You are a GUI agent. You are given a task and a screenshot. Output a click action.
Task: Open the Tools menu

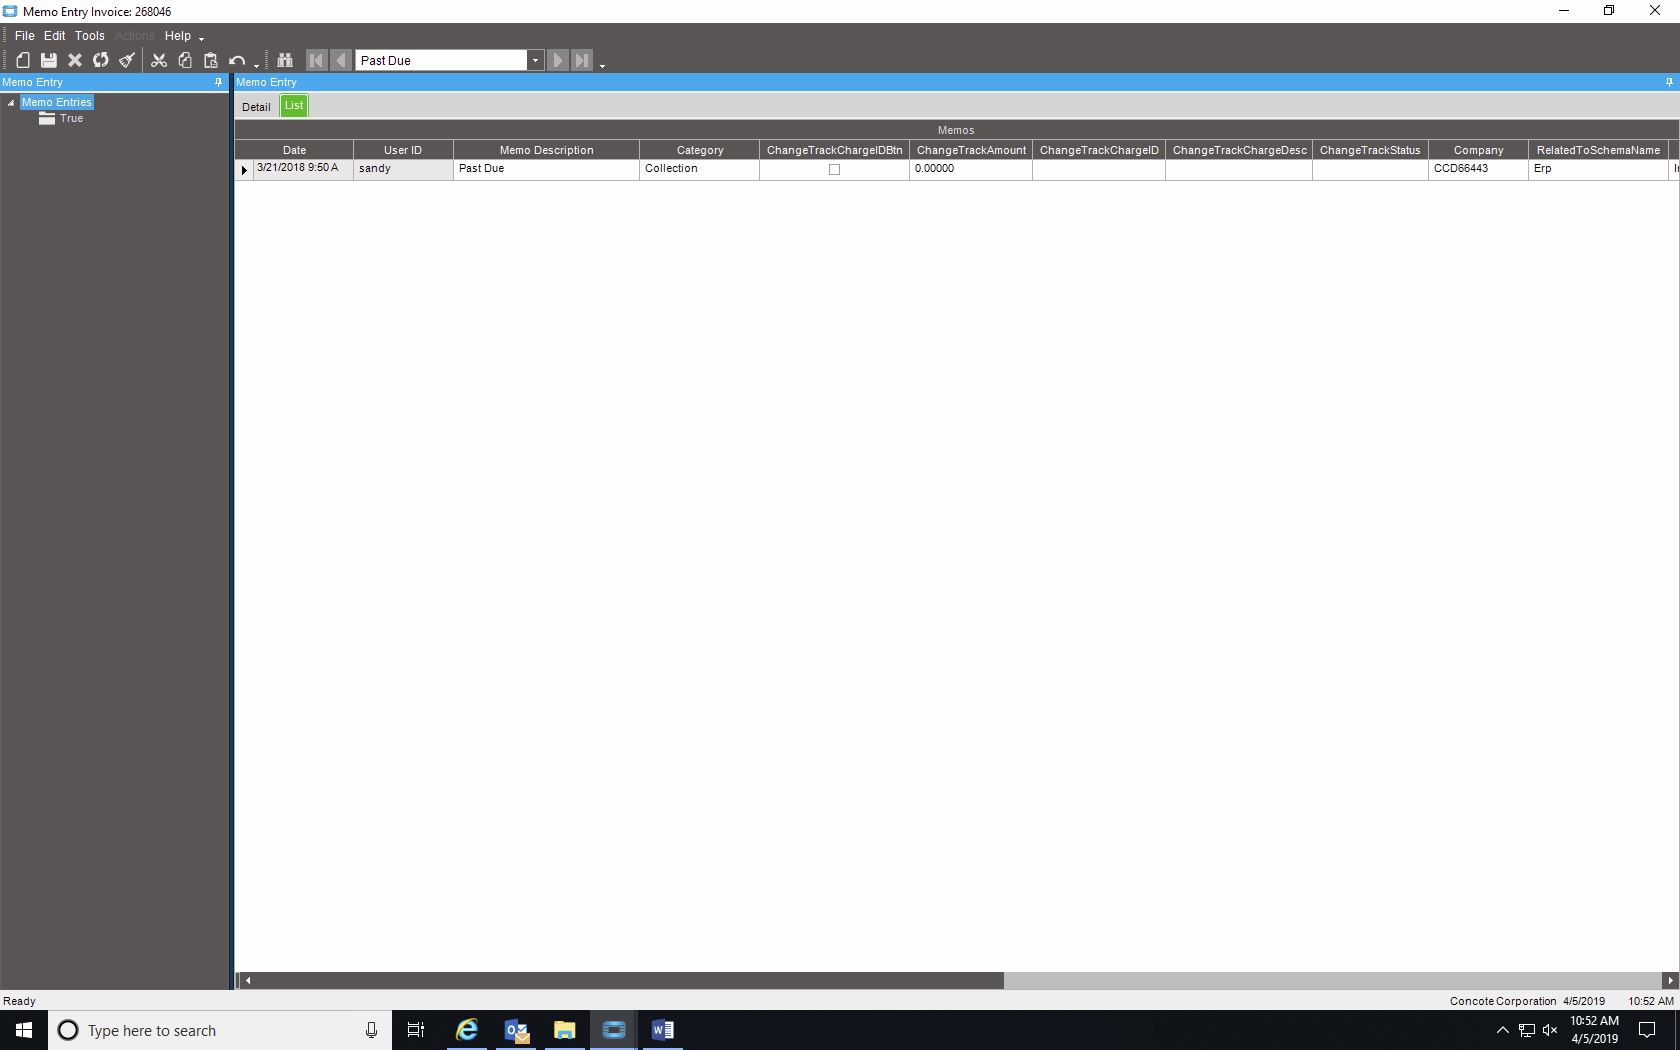90,35
